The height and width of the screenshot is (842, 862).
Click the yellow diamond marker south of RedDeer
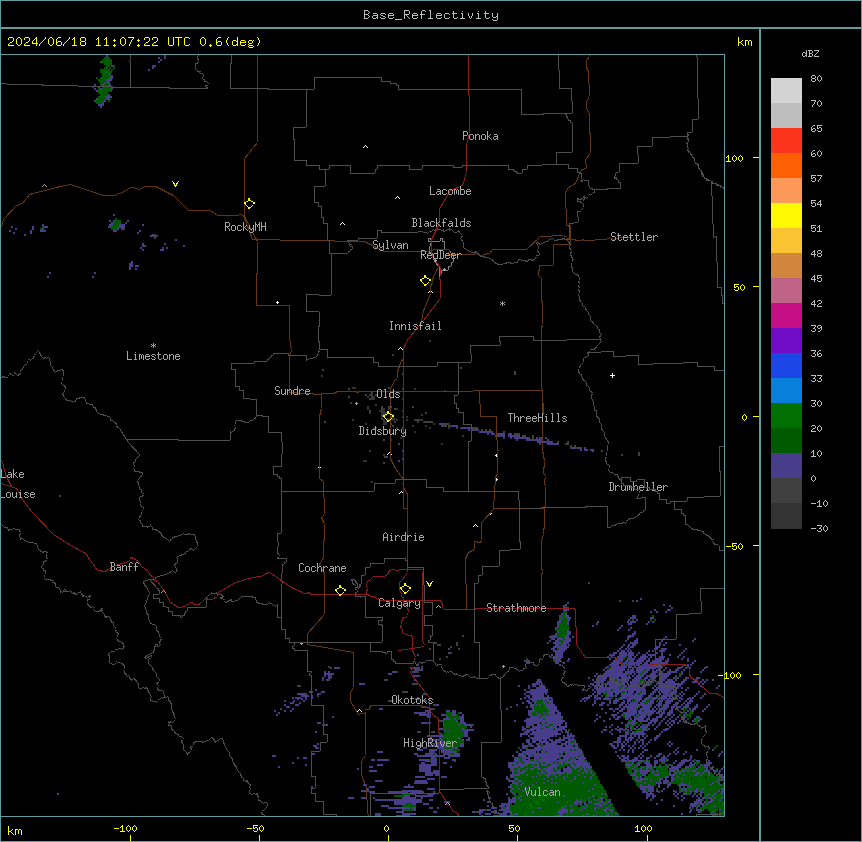pos(426,281)
